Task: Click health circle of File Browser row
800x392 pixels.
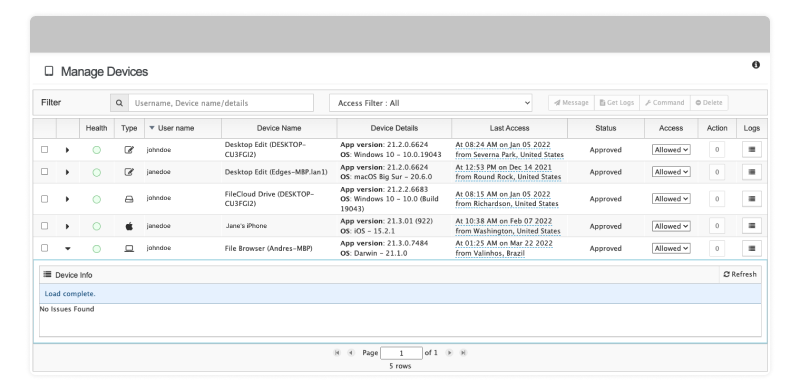Action: [x=96, y=249]
